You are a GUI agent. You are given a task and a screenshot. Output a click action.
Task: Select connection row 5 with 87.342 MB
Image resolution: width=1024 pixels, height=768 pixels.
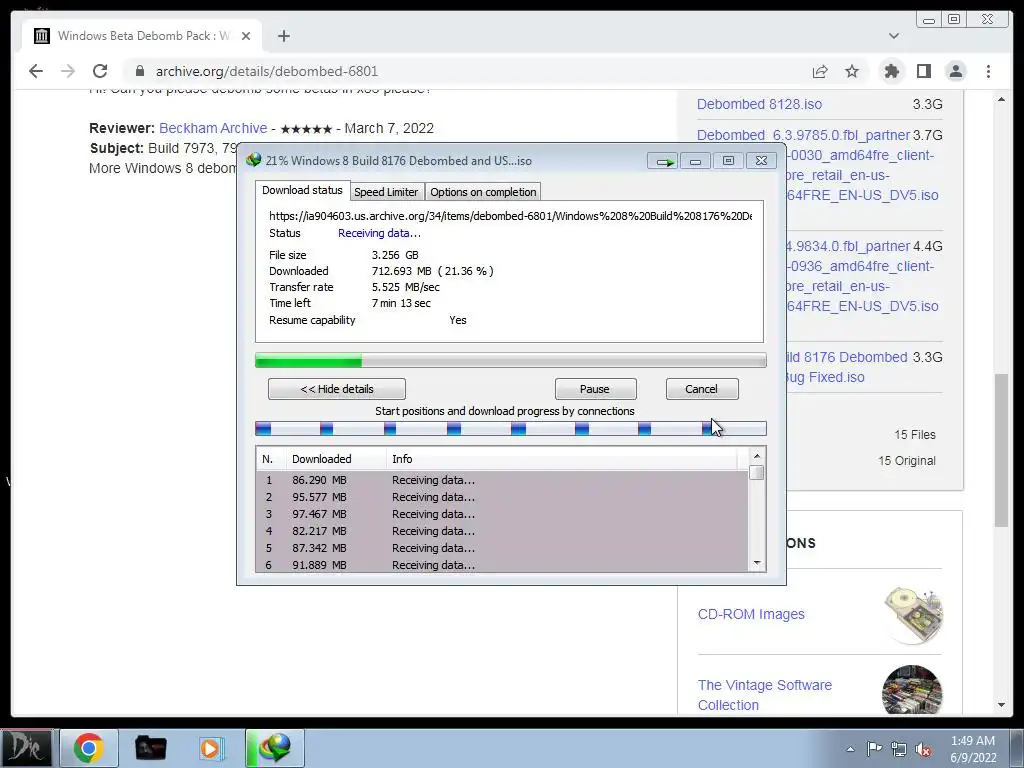tap(502, 548)
